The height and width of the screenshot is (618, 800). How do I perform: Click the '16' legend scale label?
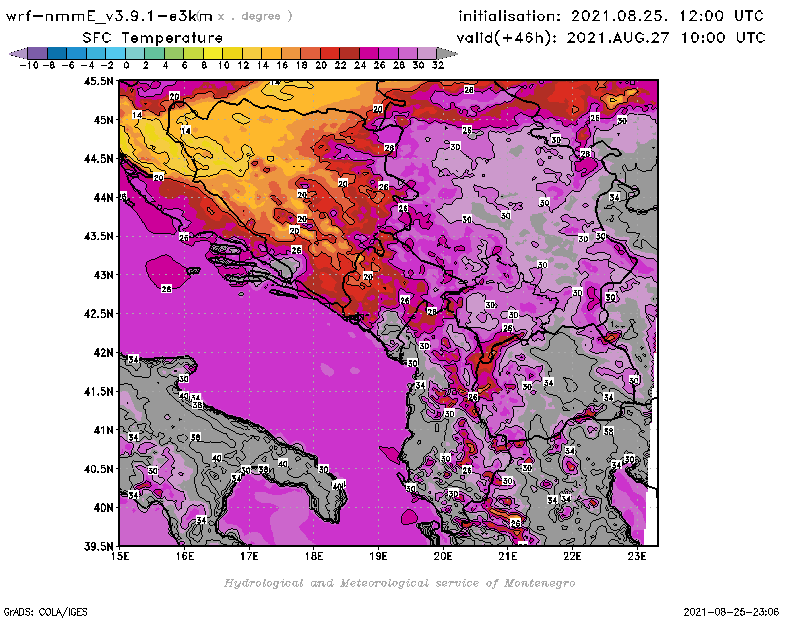point(282,65)
